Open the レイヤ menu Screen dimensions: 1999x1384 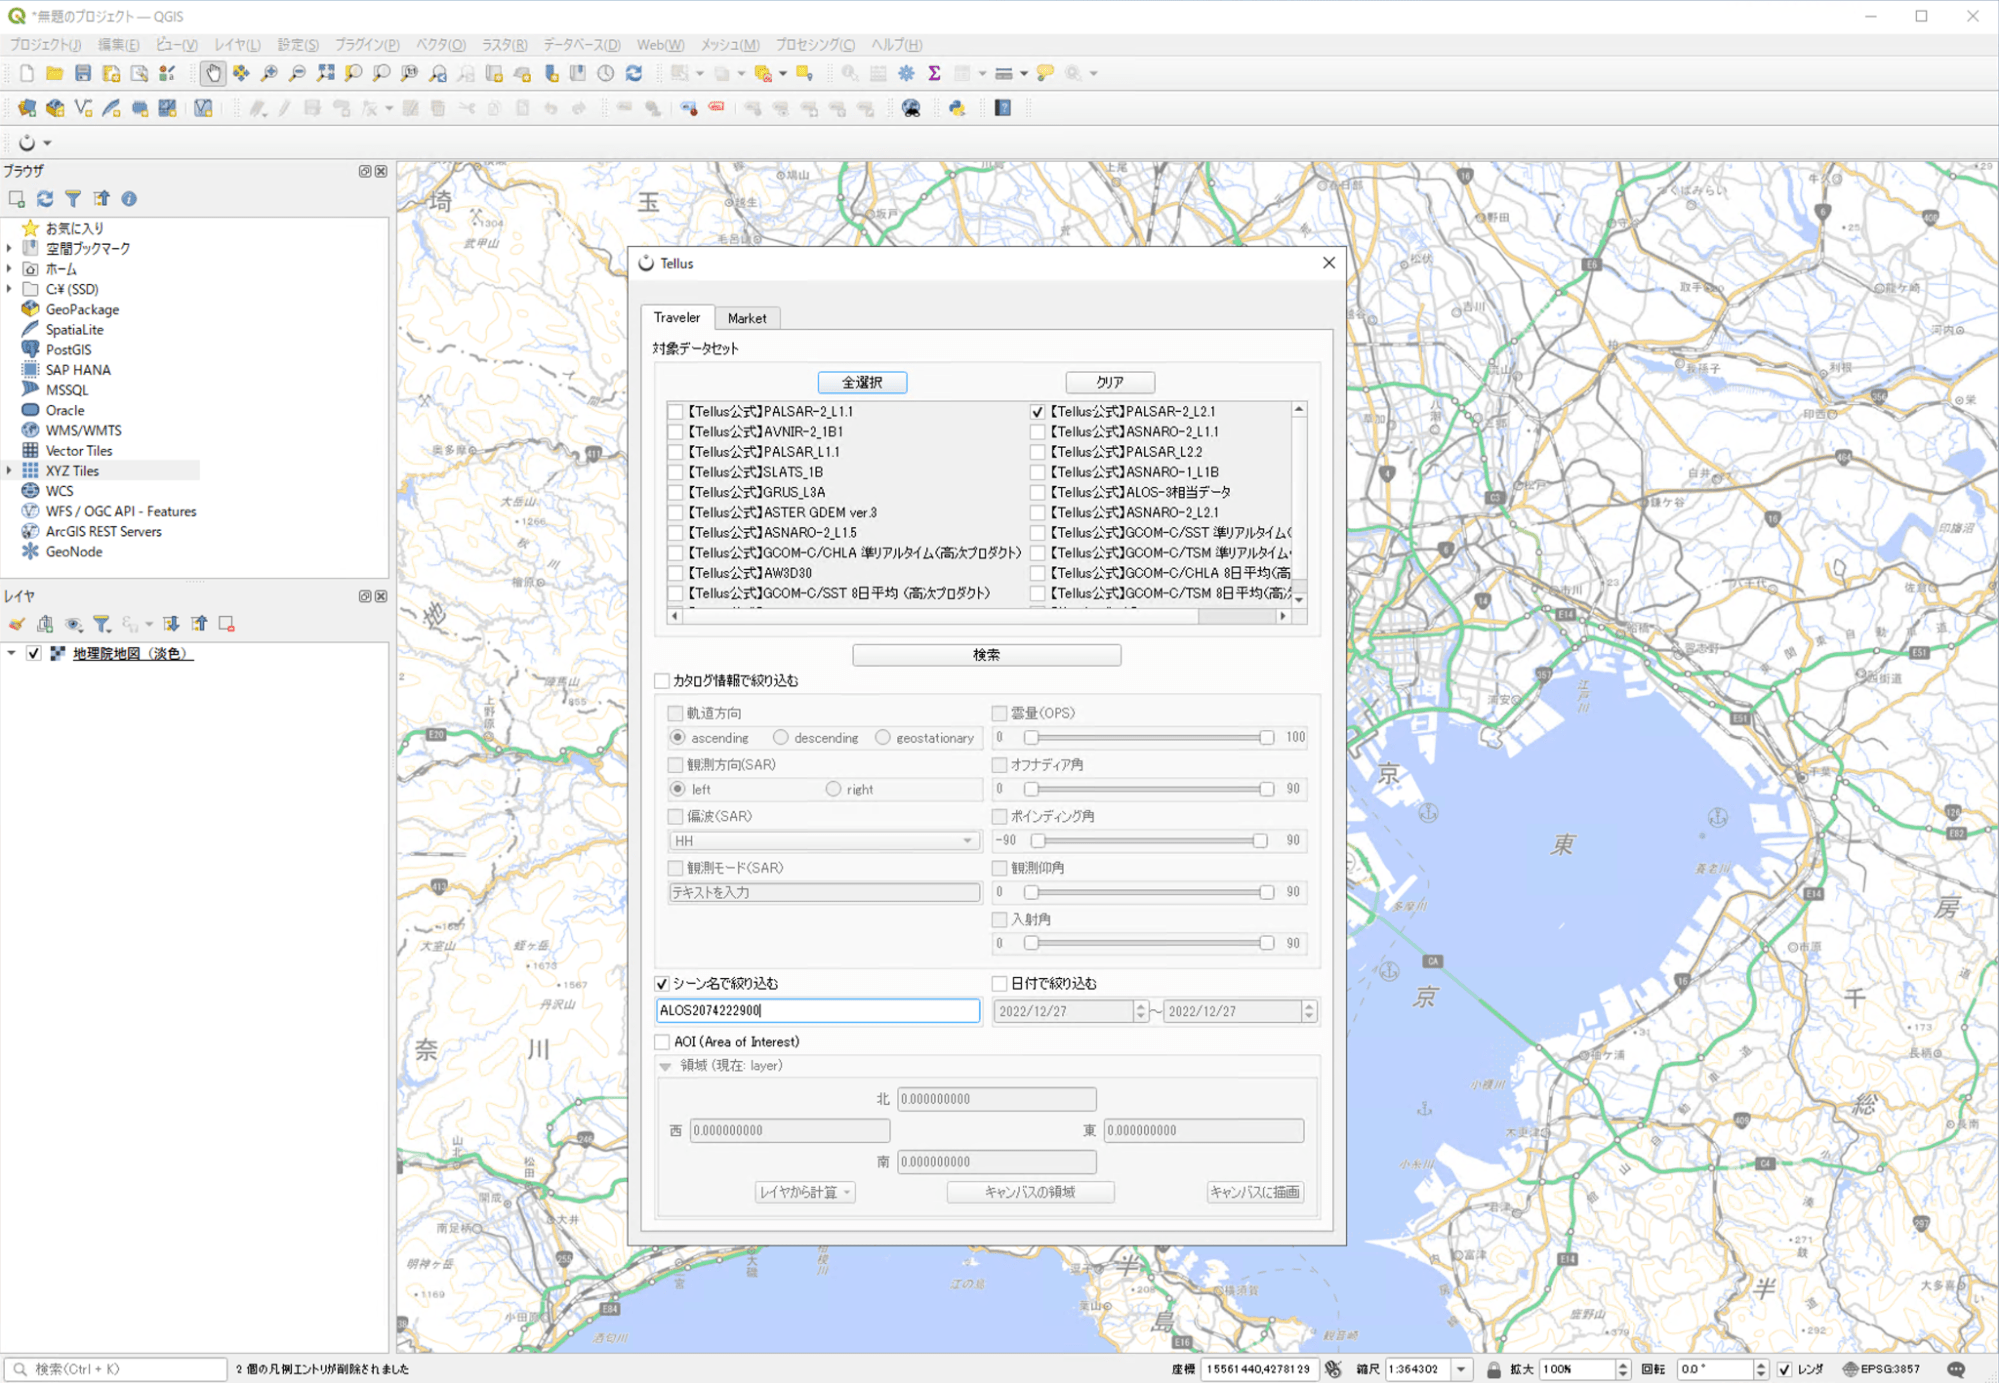(x=237, y=45)
